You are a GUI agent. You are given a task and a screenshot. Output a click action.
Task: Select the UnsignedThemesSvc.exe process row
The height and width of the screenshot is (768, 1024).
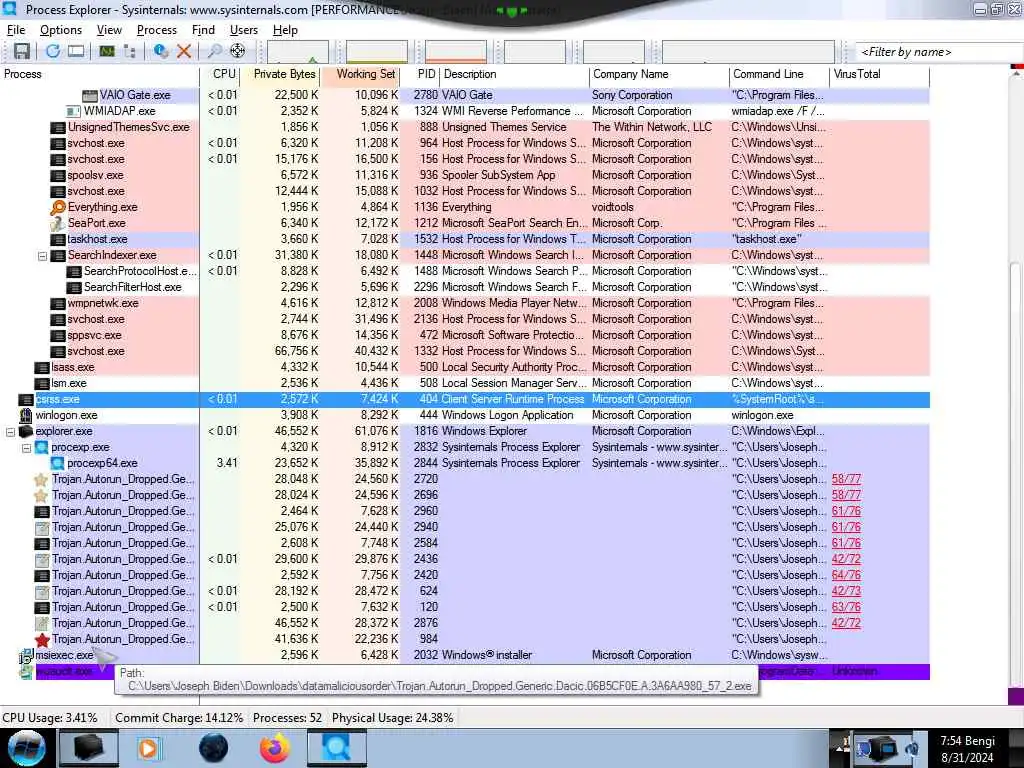tap(465, 127)
